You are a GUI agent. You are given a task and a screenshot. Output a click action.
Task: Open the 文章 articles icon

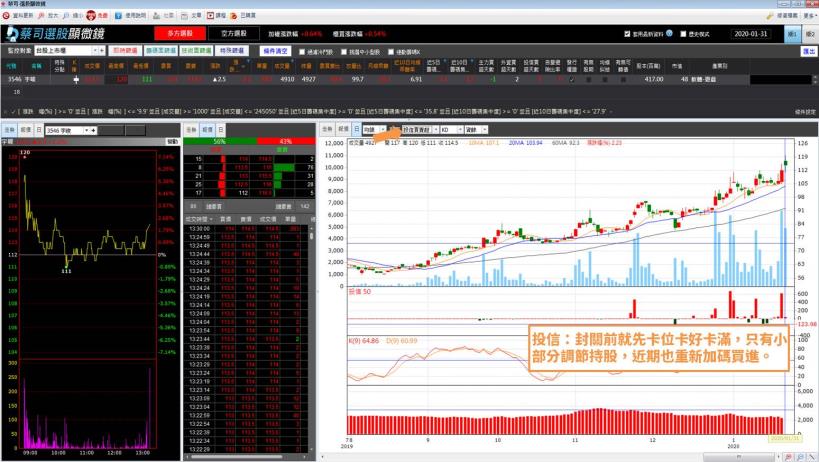(185, 16)
